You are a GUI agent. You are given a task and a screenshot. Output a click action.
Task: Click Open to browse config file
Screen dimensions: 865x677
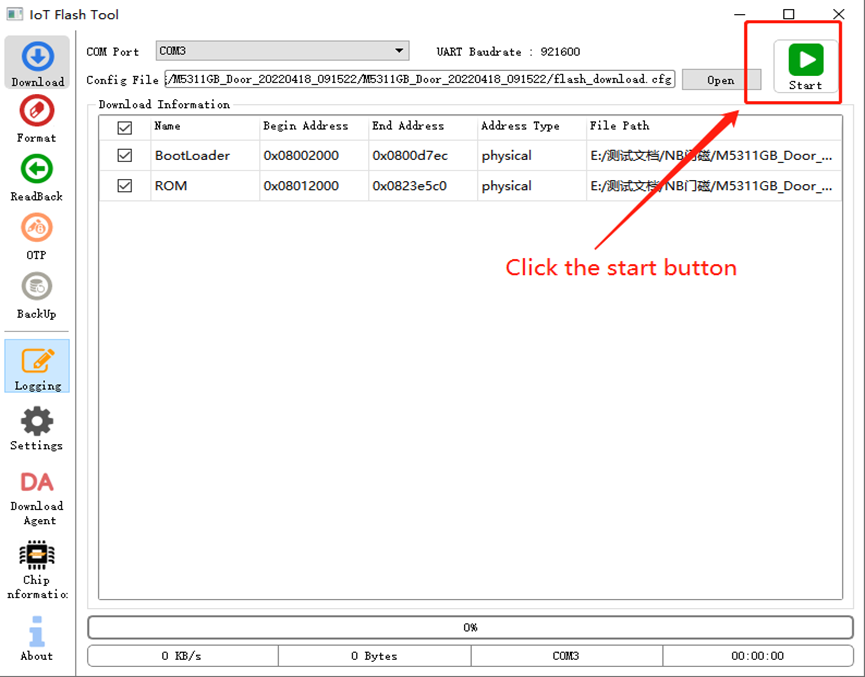[x=721, y=80]
